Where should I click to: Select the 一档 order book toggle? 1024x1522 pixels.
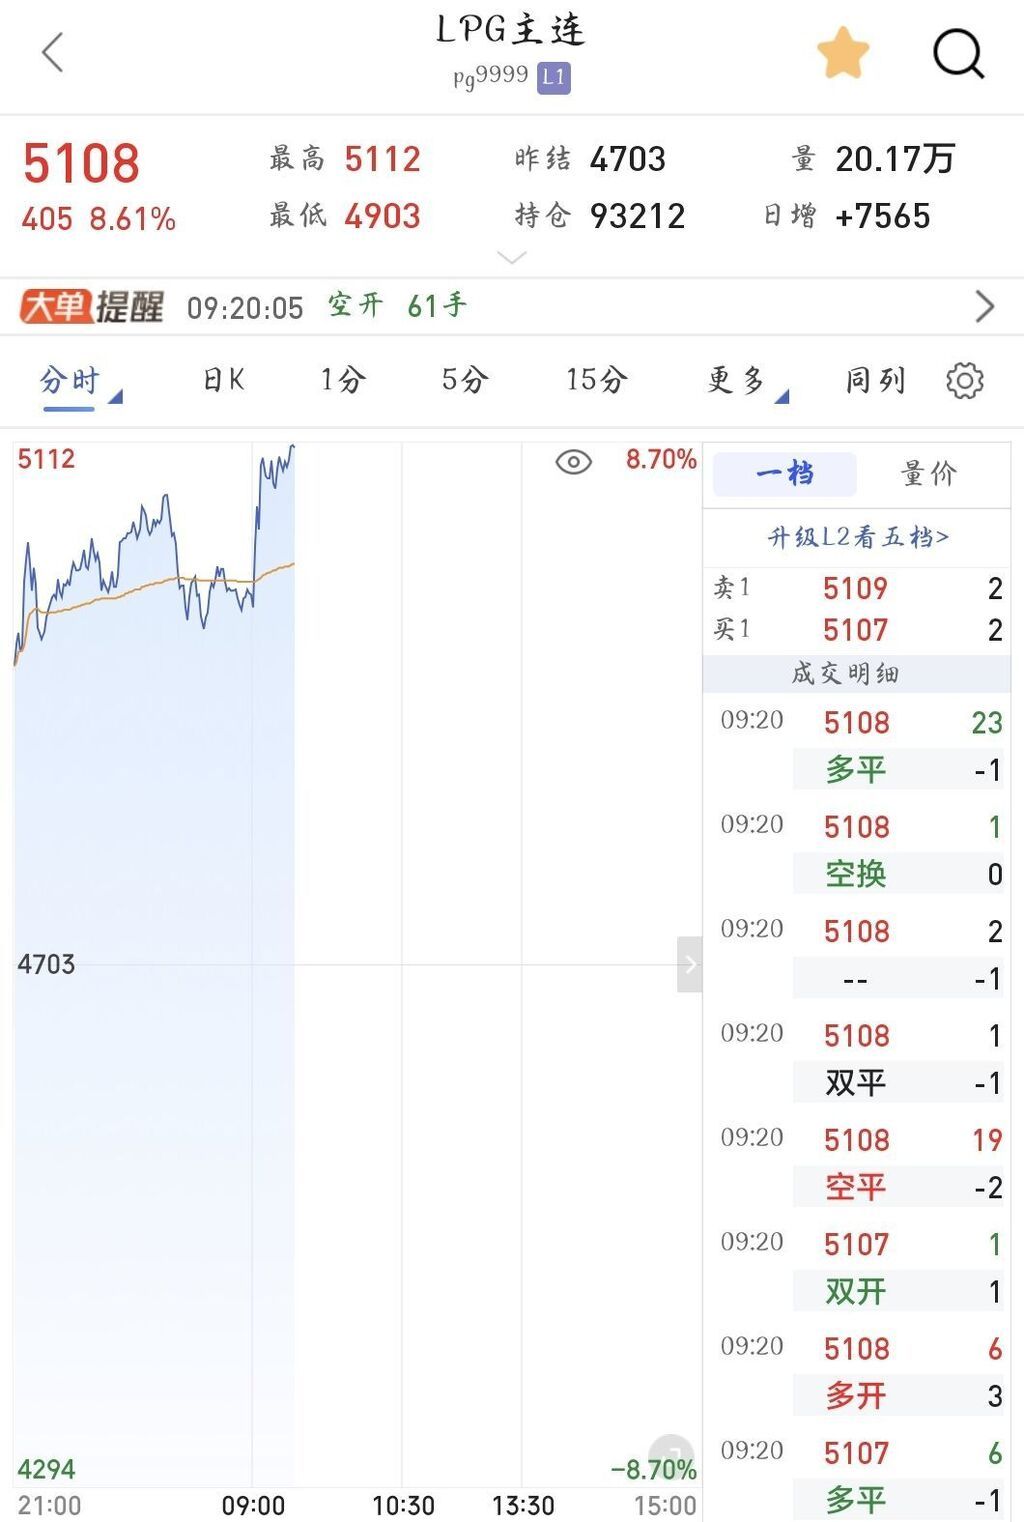coord(785,474)
